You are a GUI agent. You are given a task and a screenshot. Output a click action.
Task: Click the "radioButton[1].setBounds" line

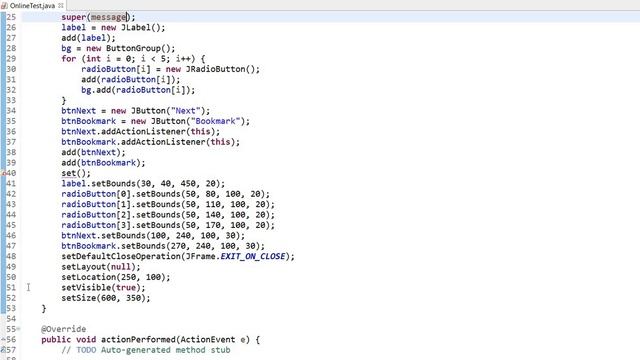click(x=168, y=204)
